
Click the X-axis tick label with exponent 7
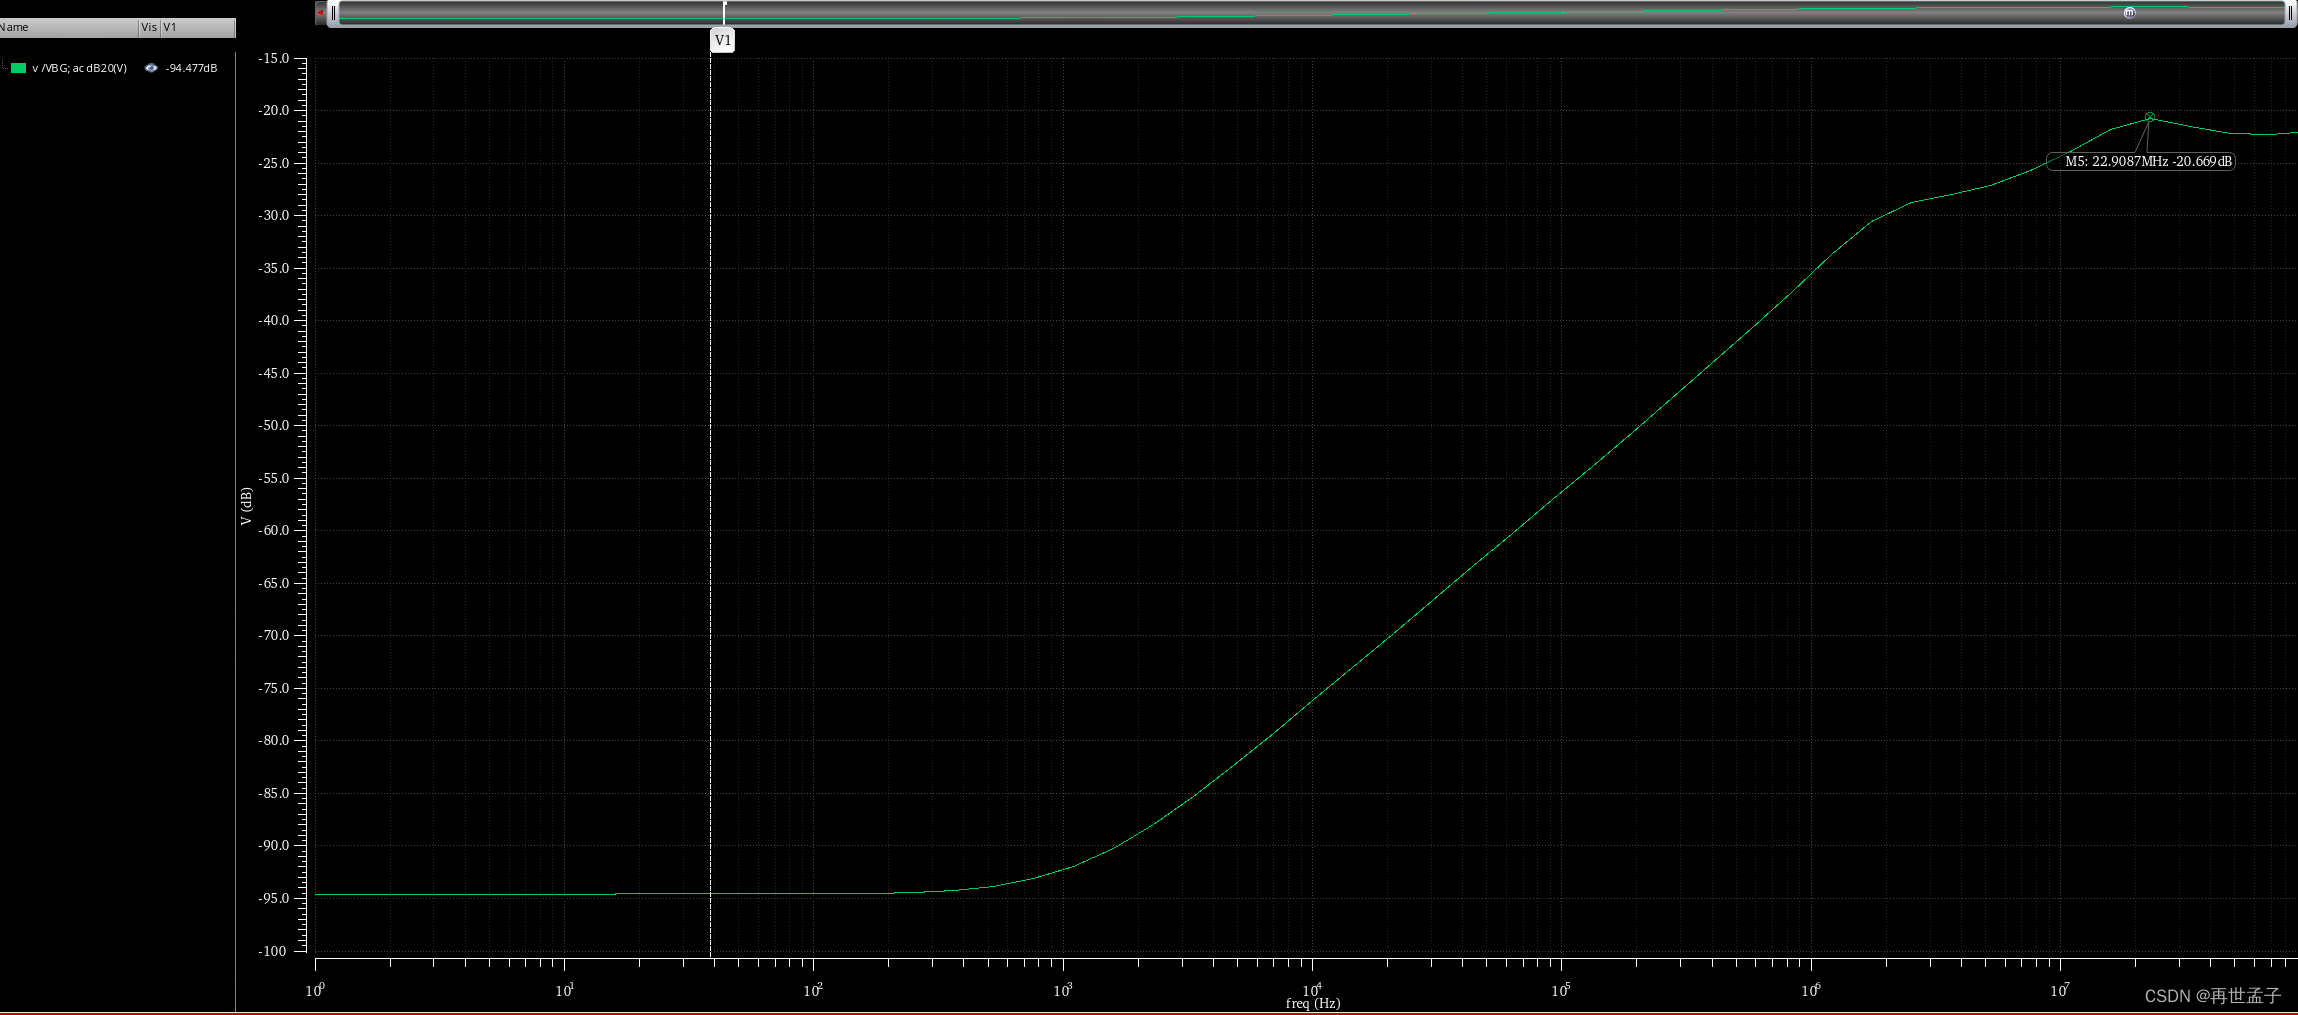click(2059, 990)
